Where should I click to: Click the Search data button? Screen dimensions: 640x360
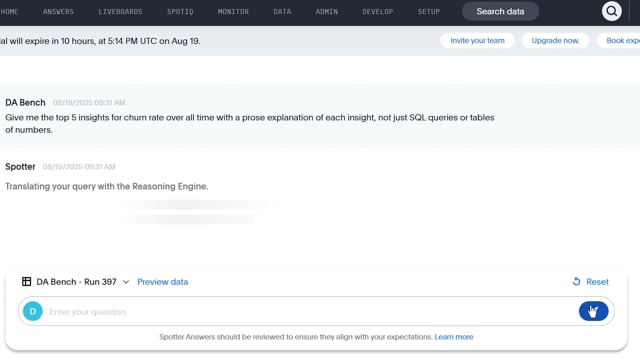click(x=500, y=11)
